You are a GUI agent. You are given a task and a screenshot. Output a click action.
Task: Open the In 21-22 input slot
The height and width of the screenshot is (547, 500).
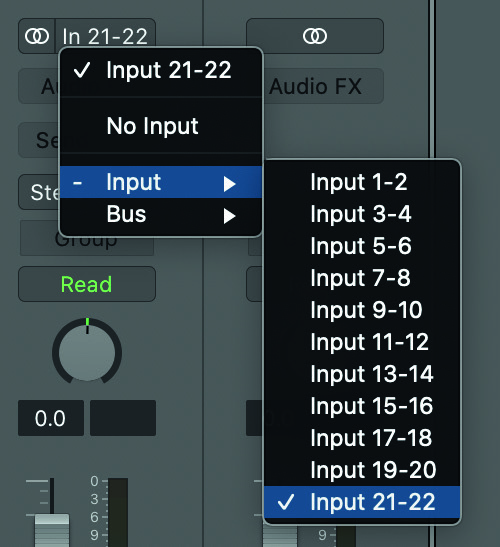[x=105, y=36]
